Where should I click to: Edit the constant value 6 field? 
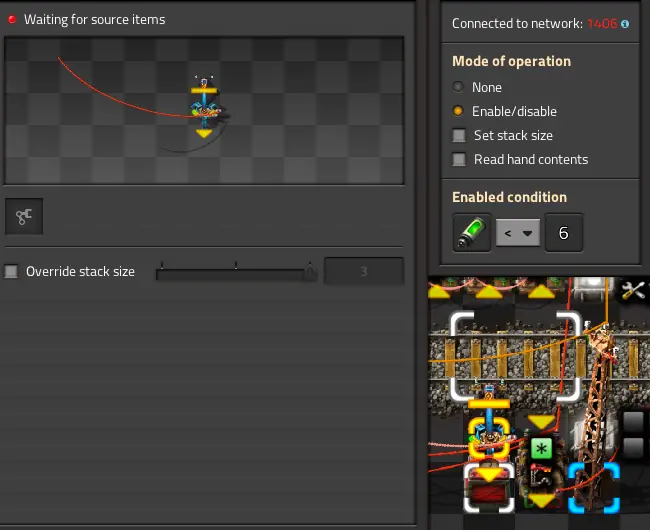tap(563, 232)
